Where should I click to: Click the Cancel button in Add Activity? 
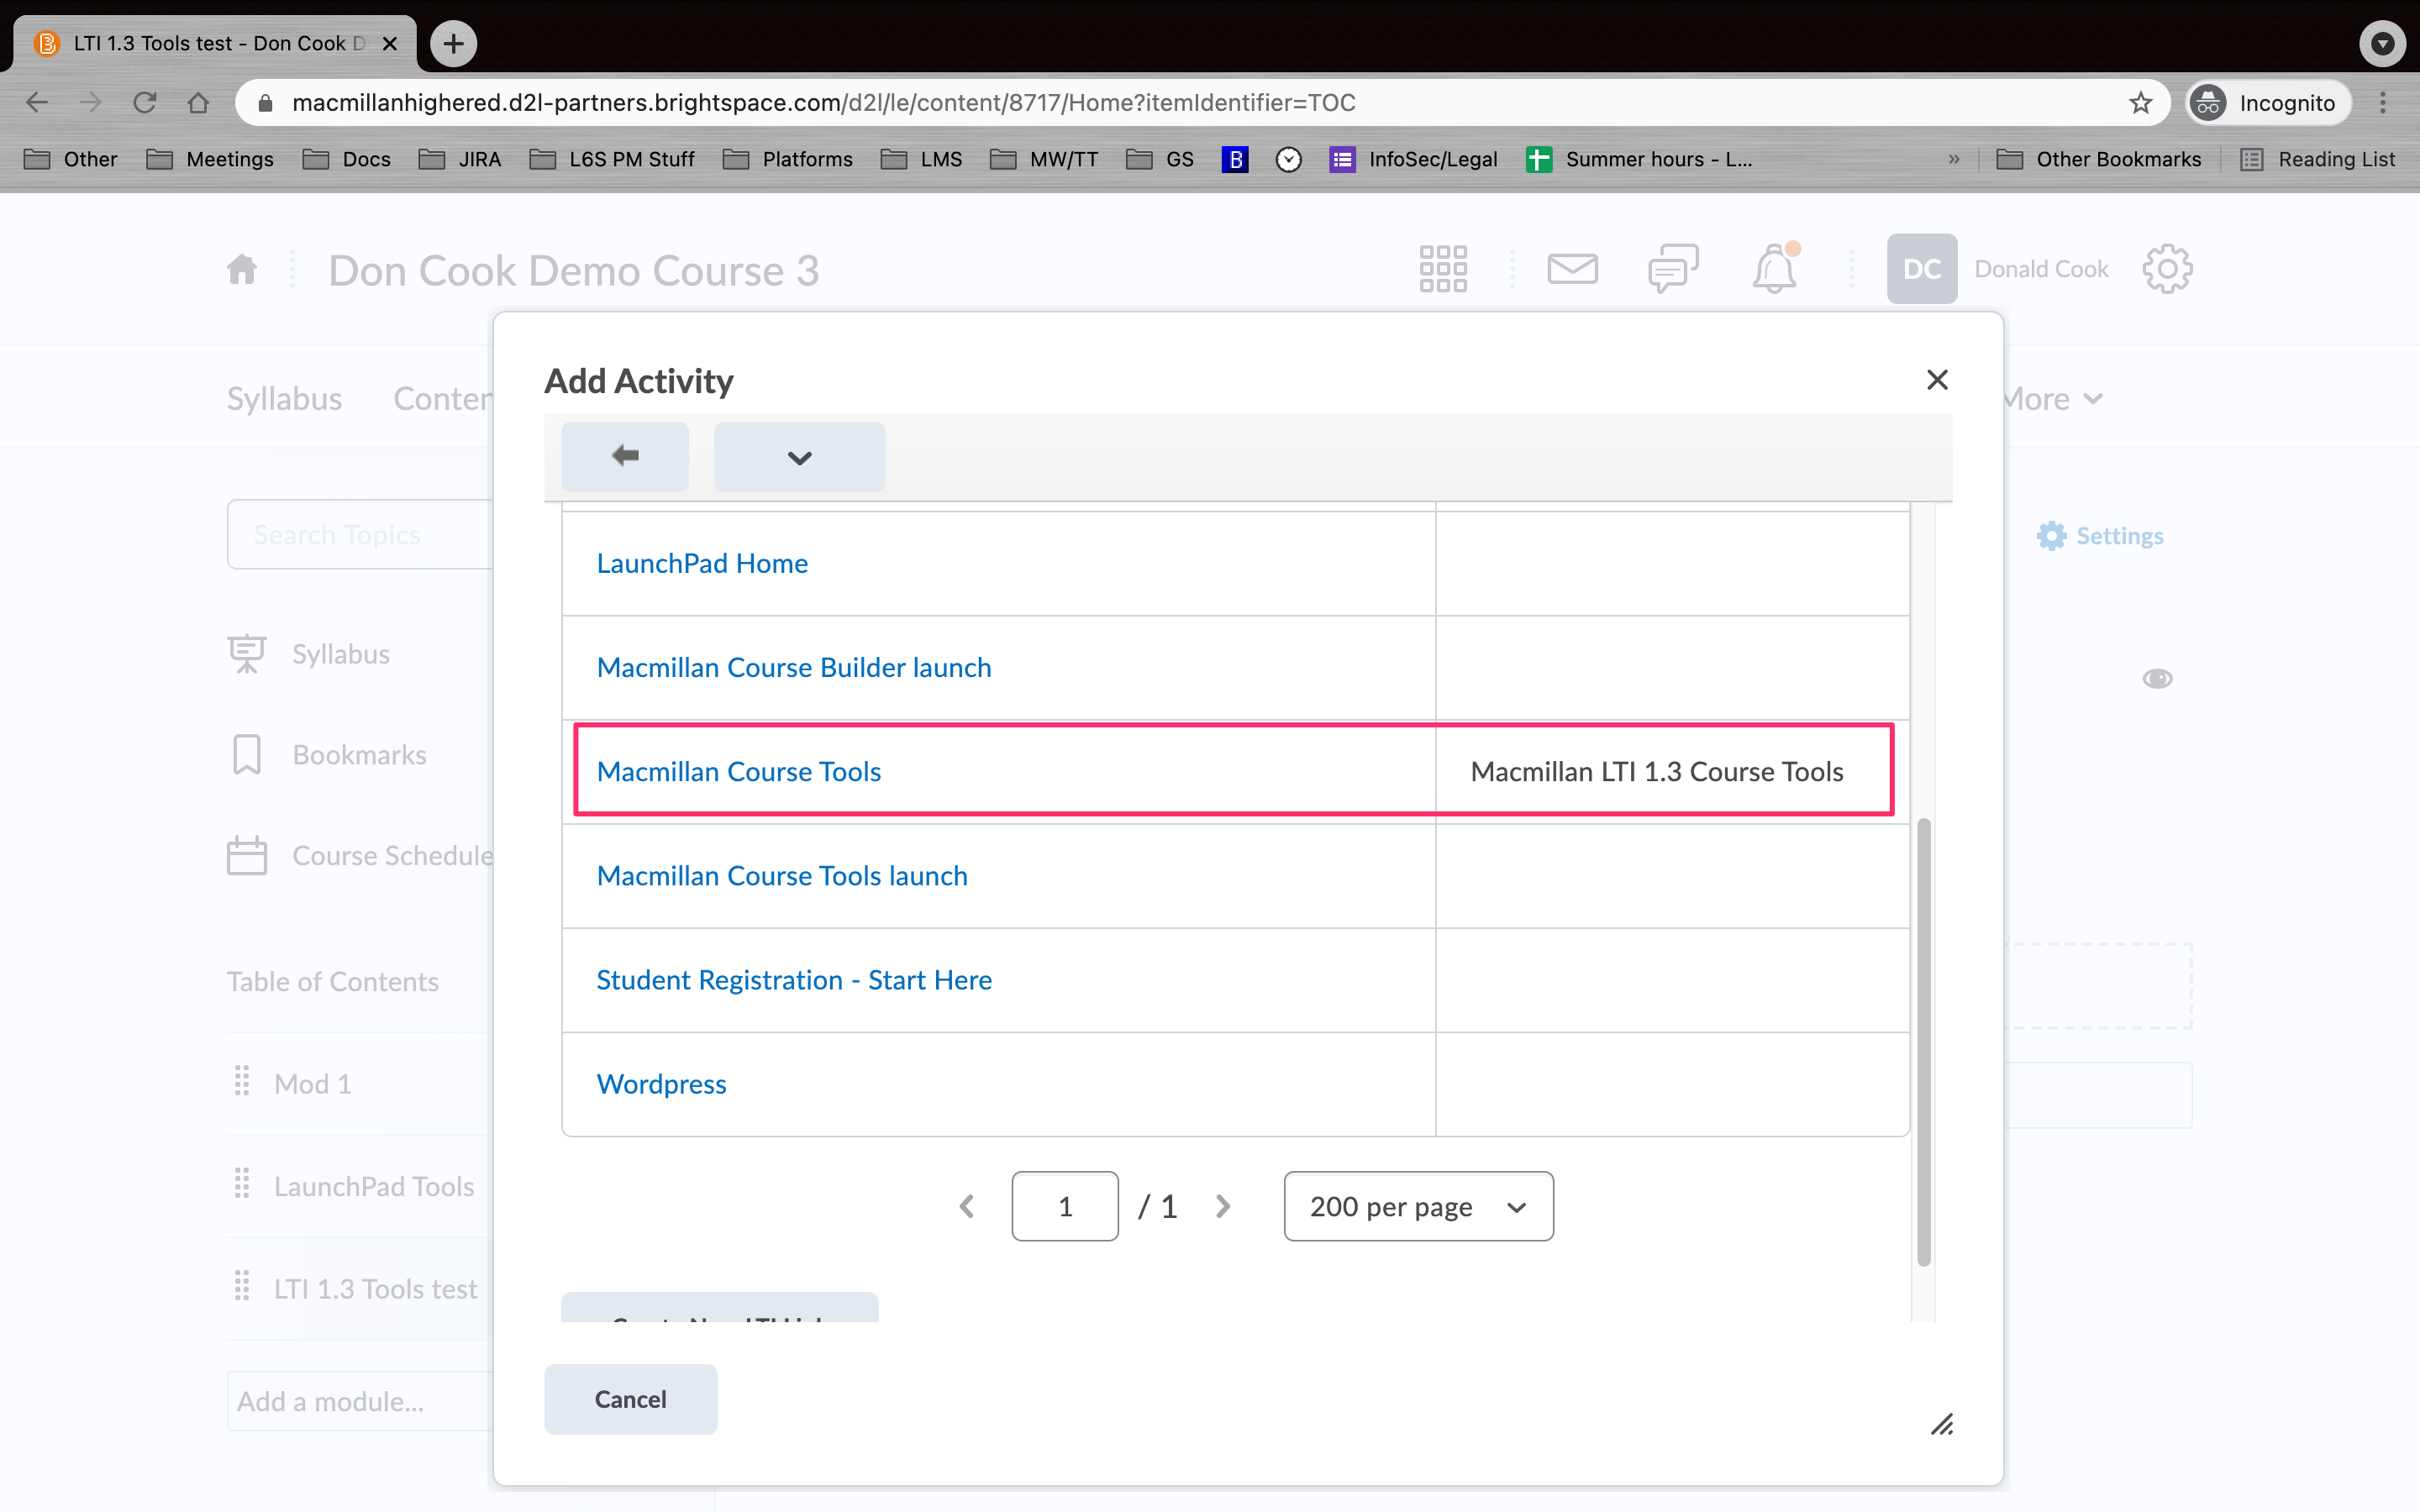631,1399
